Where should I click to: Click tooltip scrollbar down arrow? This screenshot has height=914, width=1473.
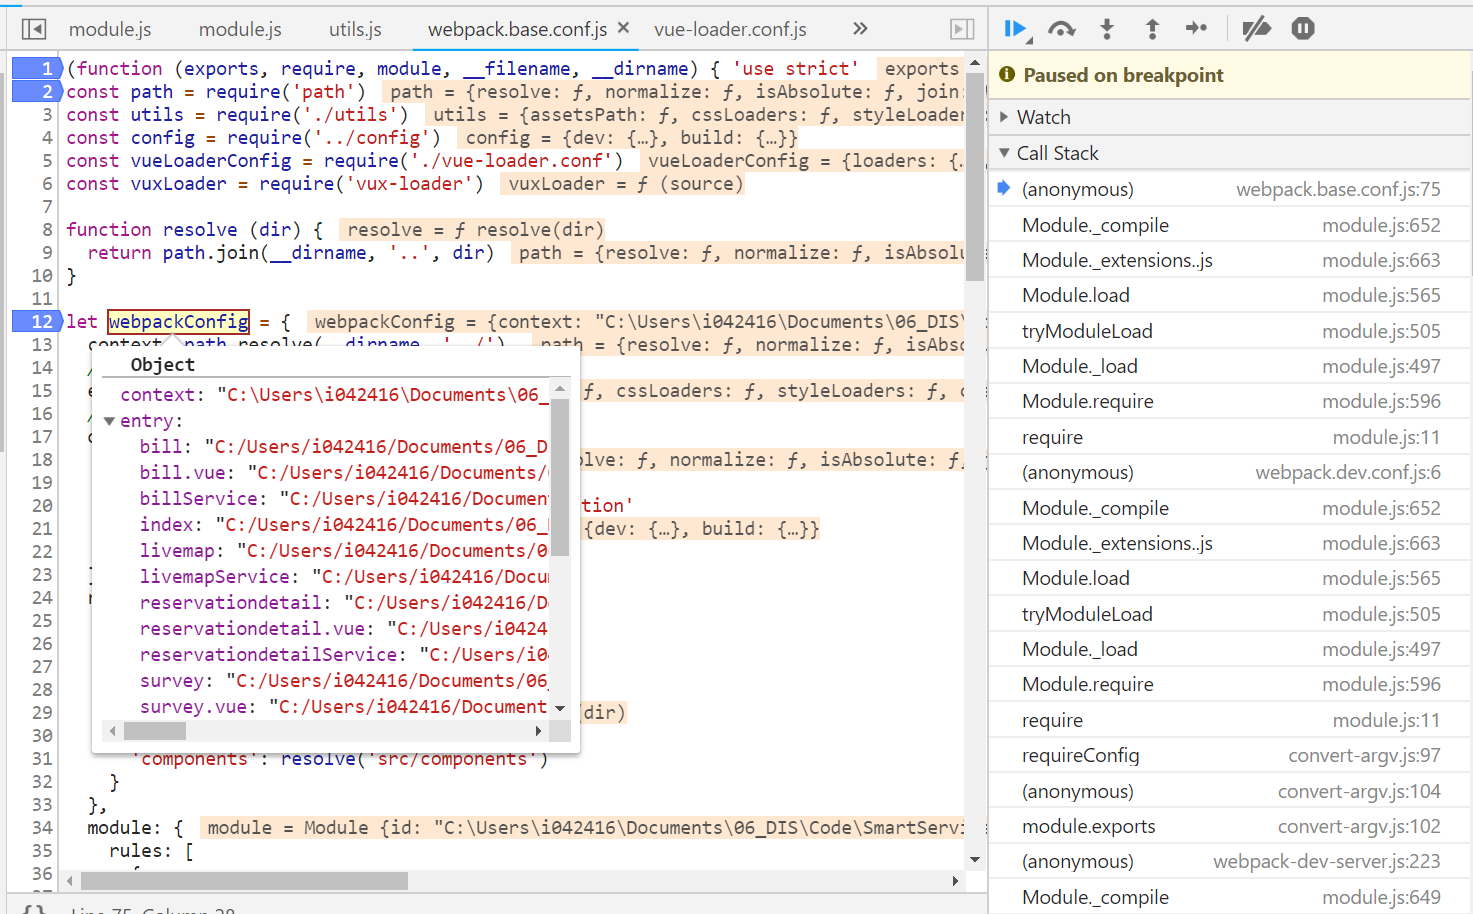560,708
